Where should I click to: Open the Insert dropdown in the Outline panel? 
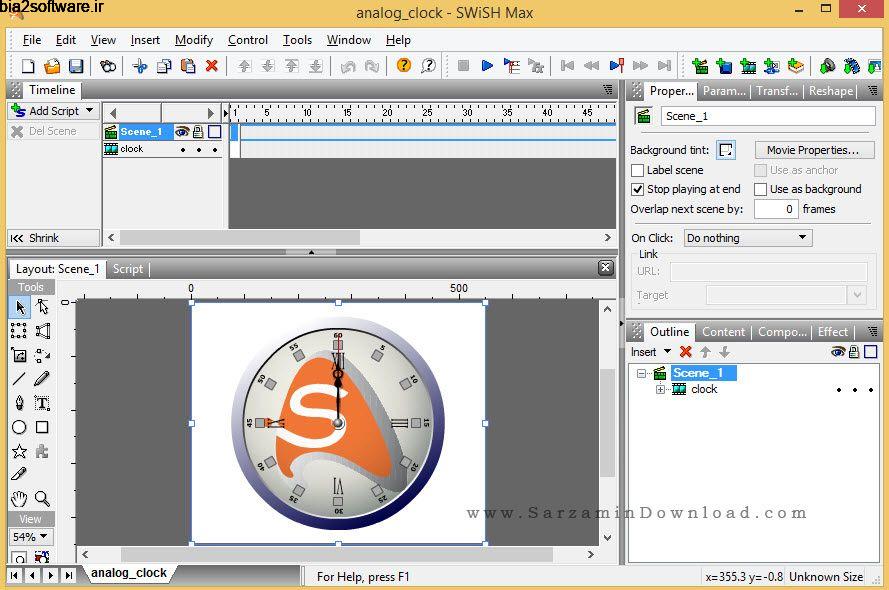[651, 351]
